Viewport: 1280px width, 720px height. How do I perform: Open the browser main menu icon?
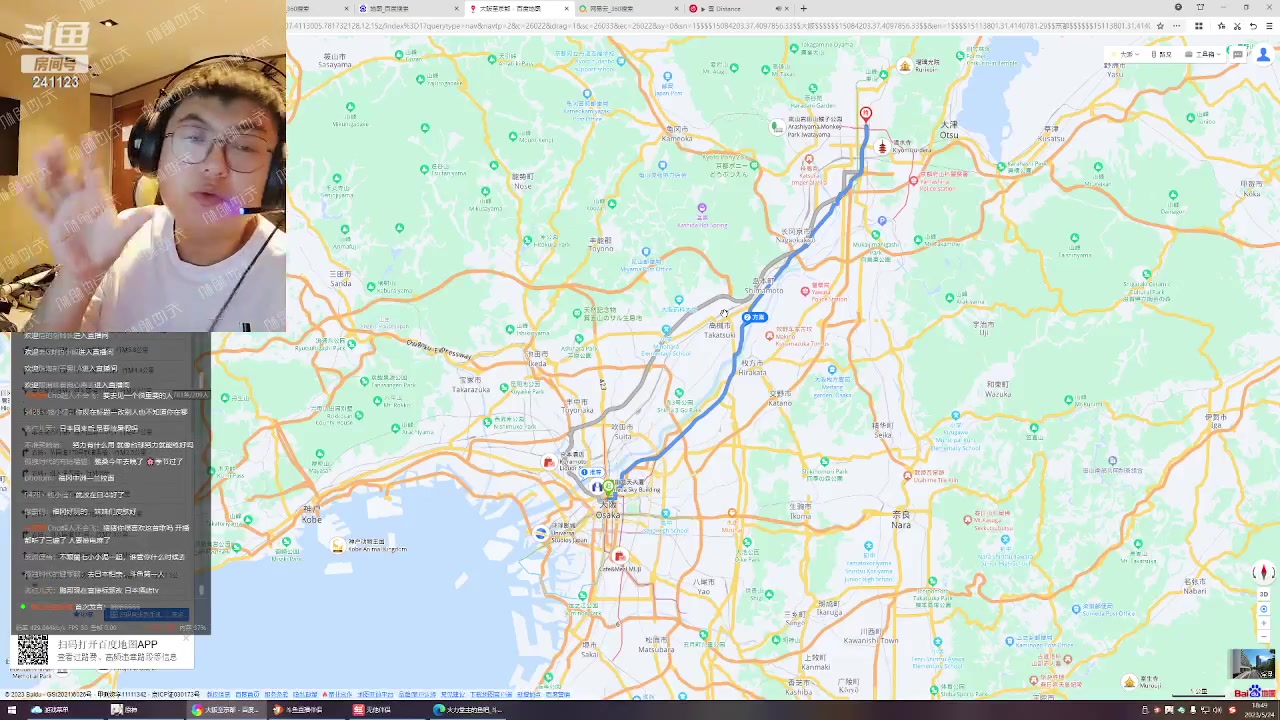pyautogui.click(x=1270, y=26)
